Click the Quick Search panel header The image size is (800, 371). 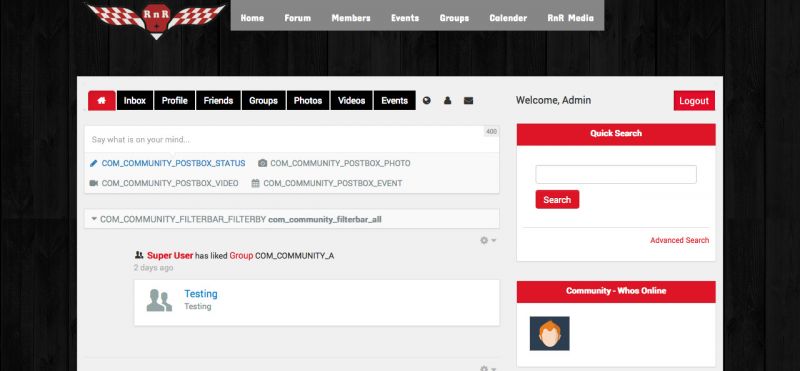(616, 134)
